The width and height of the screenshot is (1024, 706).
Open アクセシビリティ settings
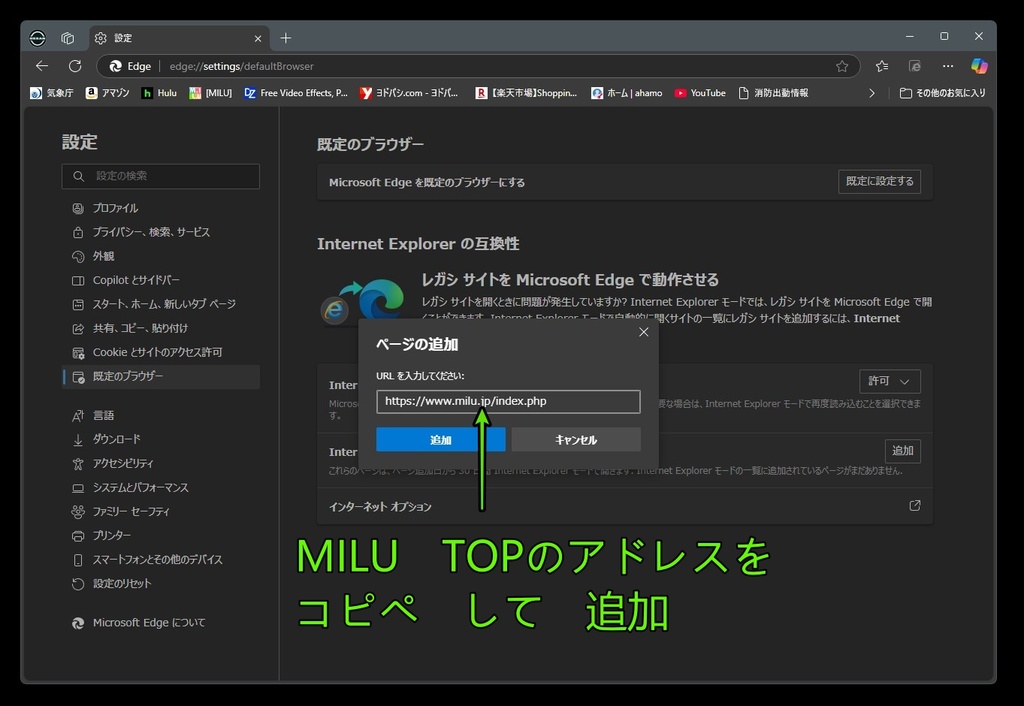coord(161,464)
